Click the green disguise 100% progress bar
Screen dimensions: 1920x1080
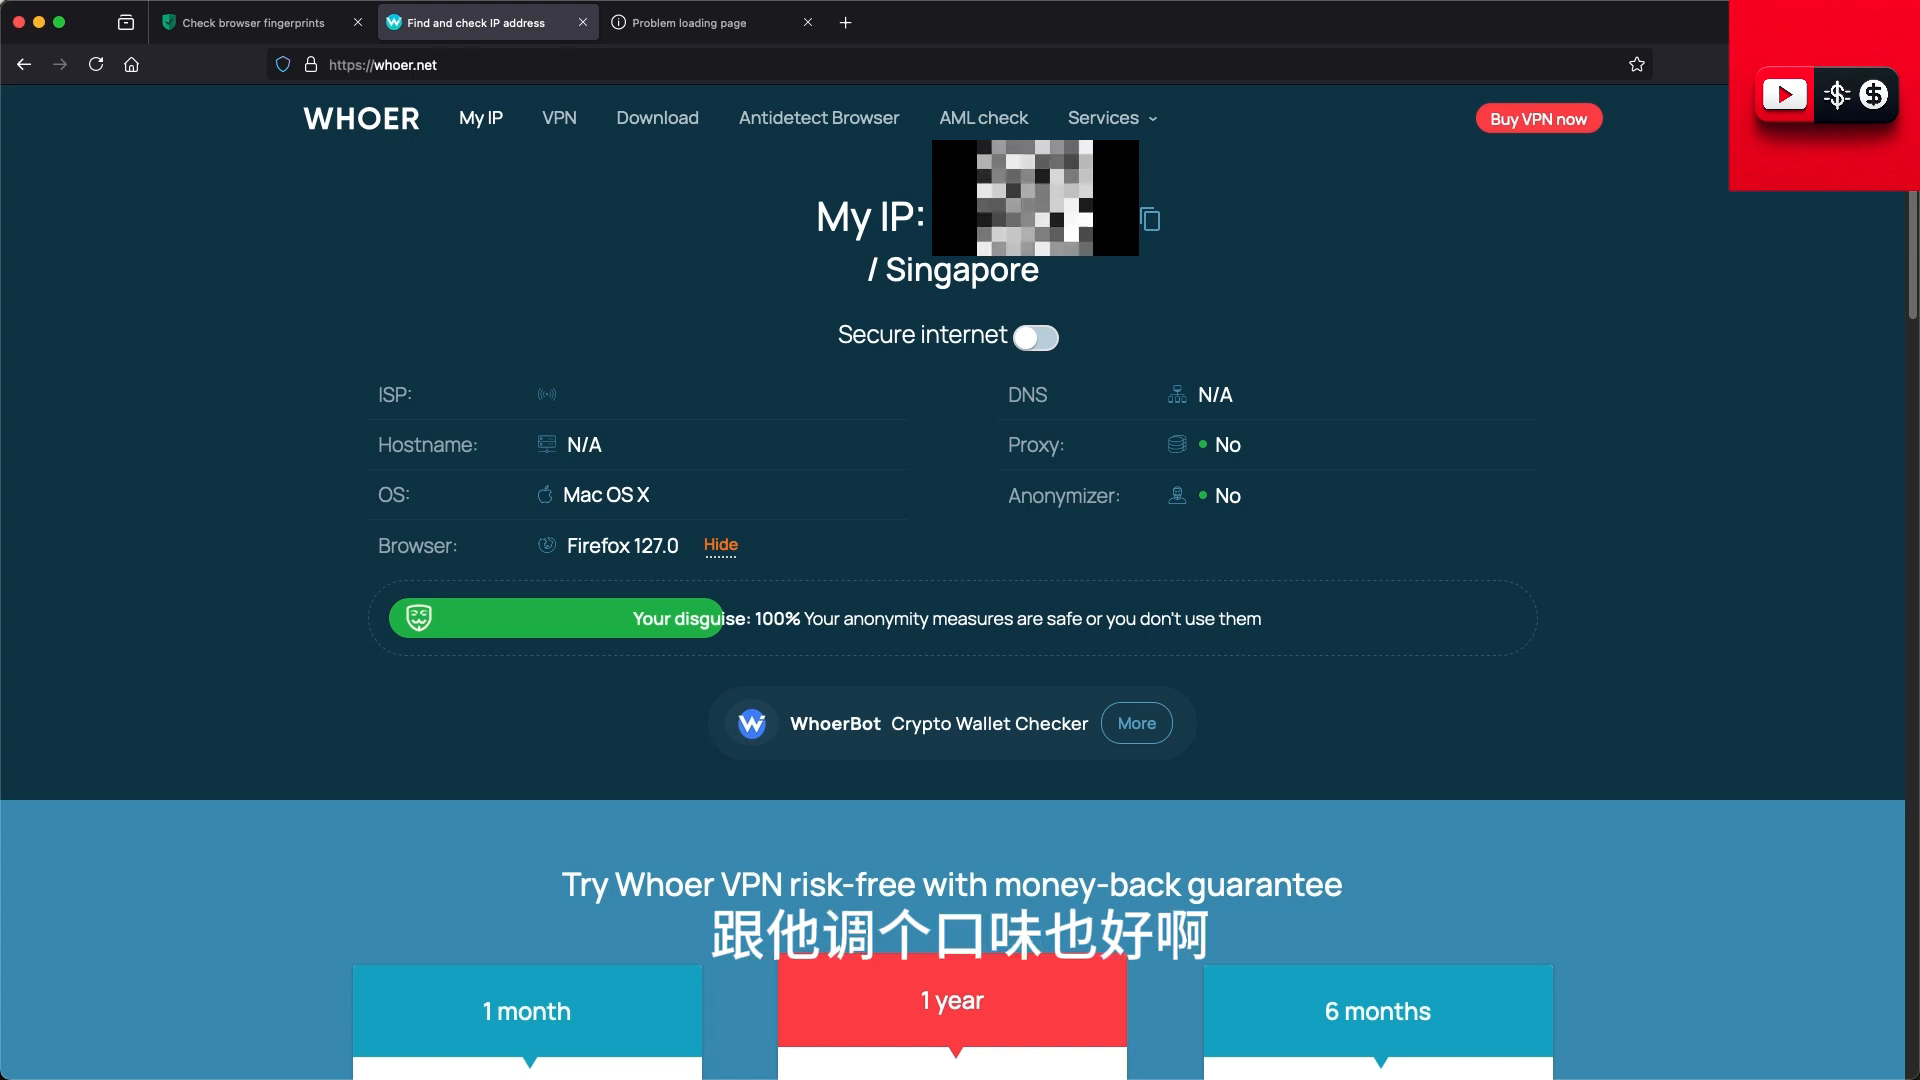(556, 618)
